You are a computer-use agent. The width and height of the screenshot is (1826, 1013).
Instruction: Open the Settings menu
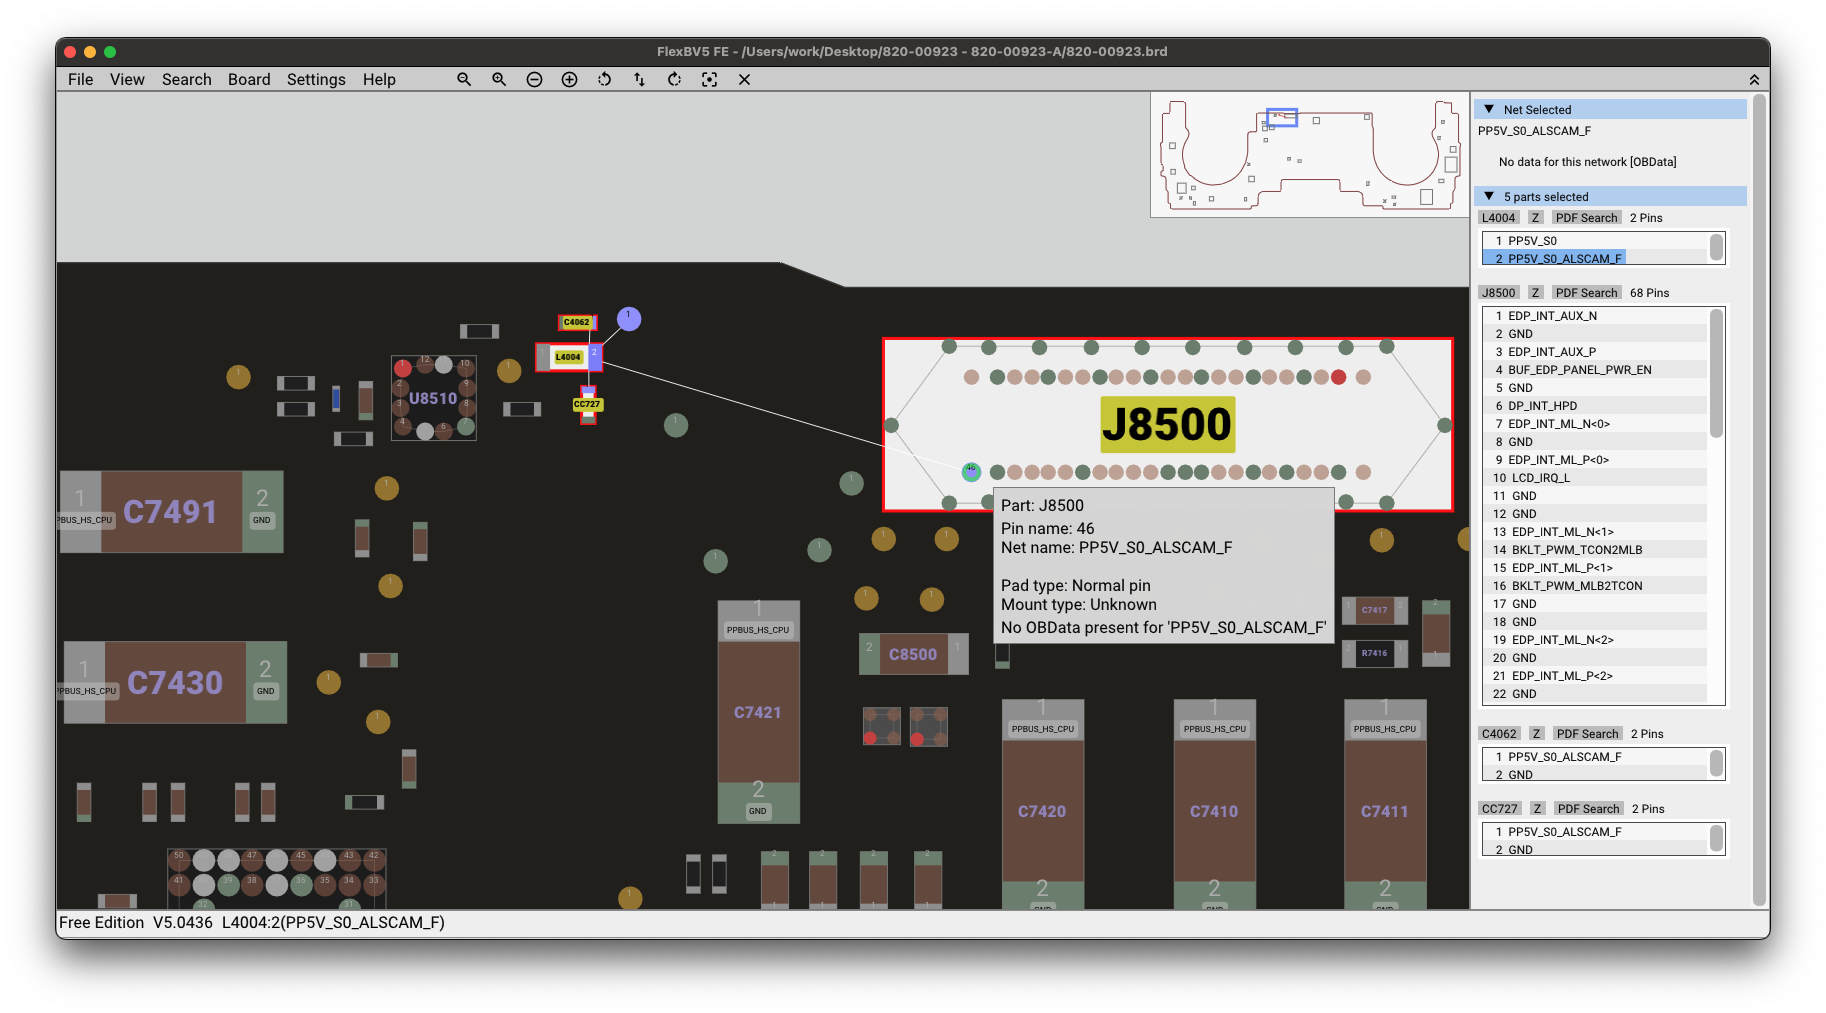pos(316,79)
